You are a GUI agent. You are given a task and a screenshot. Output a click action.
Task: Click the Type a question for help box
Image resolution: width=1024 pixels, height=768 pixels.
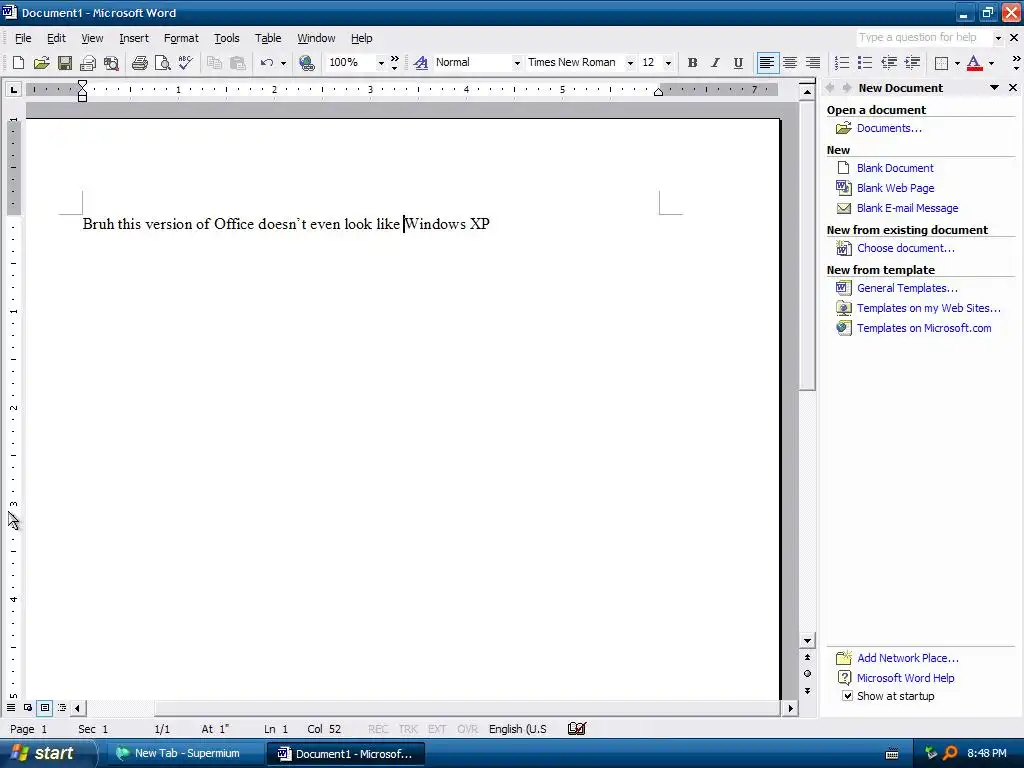923,37
